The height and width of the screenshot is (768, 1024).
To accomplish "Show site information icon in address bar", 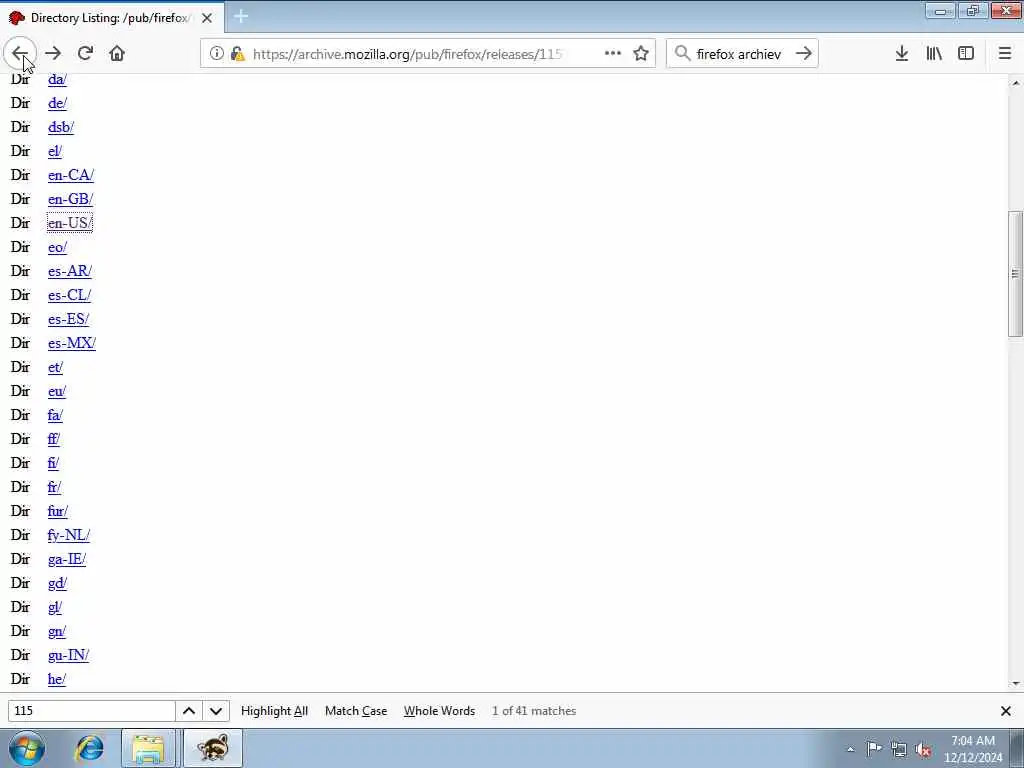I will (x=217, y=54).
